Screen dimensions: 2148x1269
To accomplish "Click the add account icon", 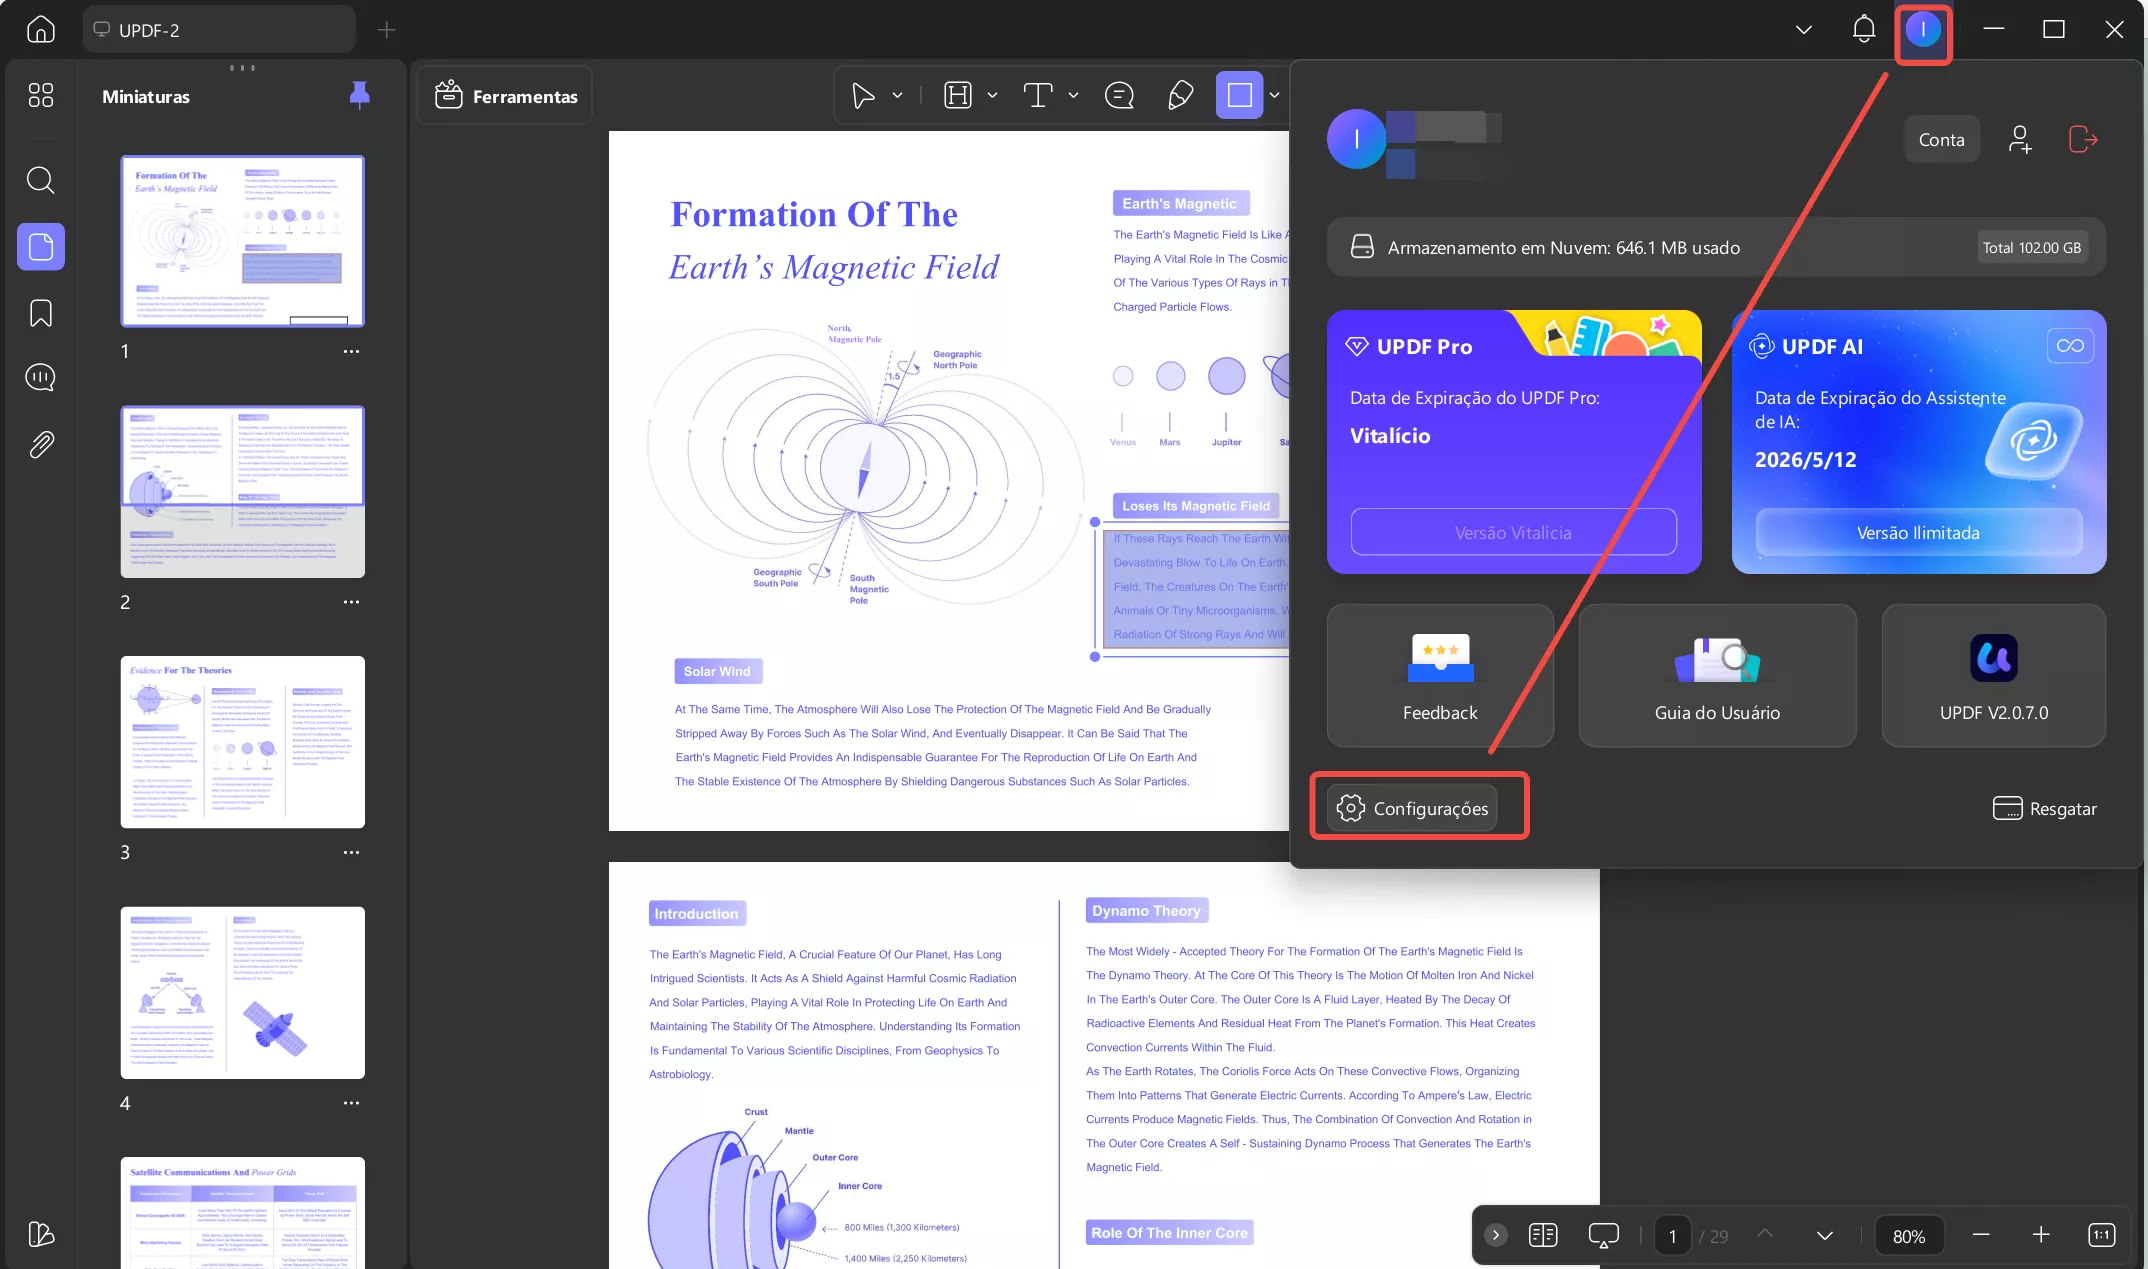I will (2019, 140).
